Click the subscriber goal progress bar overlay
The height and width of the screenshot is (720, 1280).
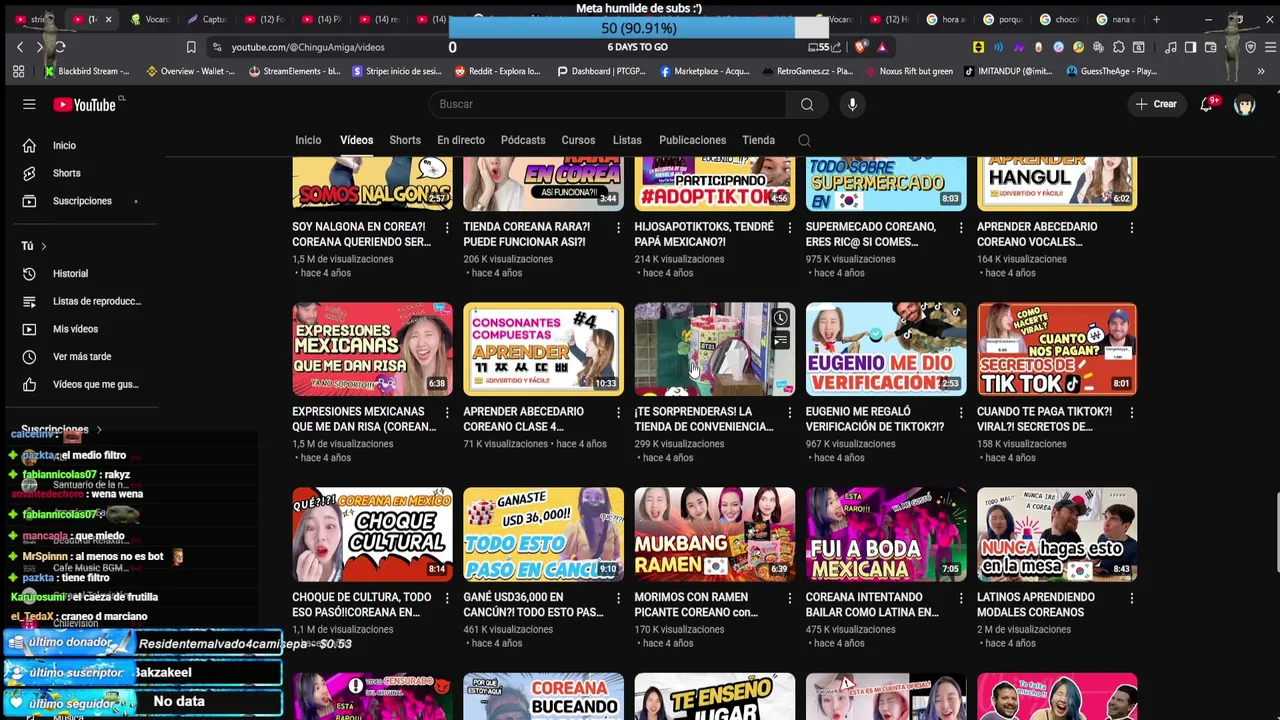coord(640,29)
